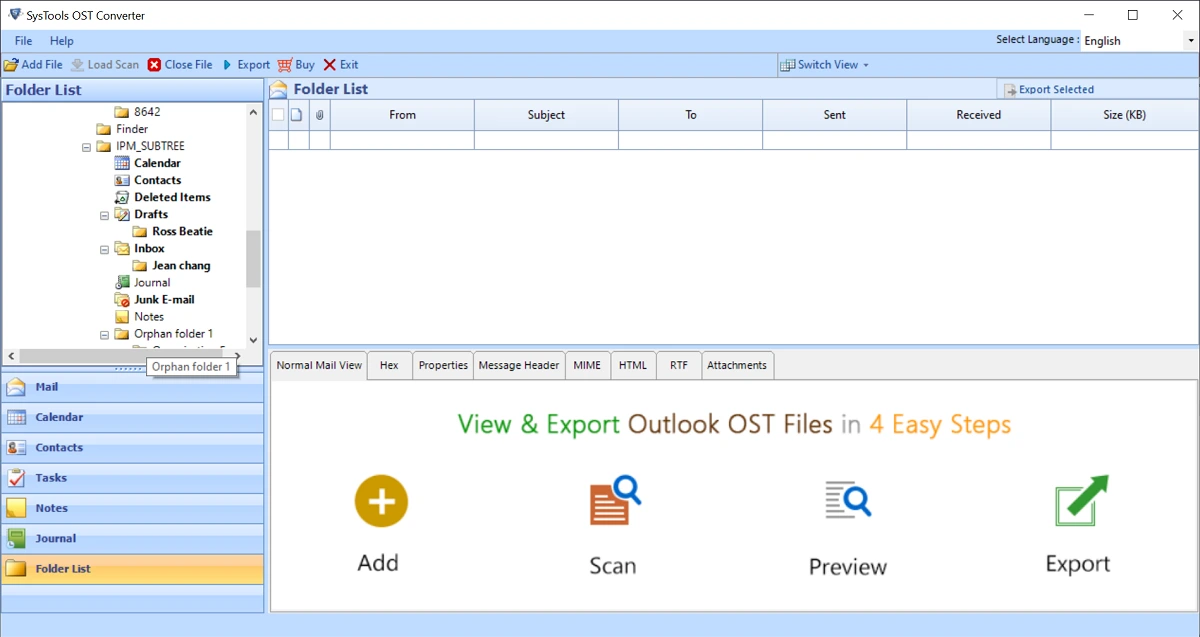Select the Jean chang subfolder
Viewport: 1200px width, 637px height.
tap(181, 266)
